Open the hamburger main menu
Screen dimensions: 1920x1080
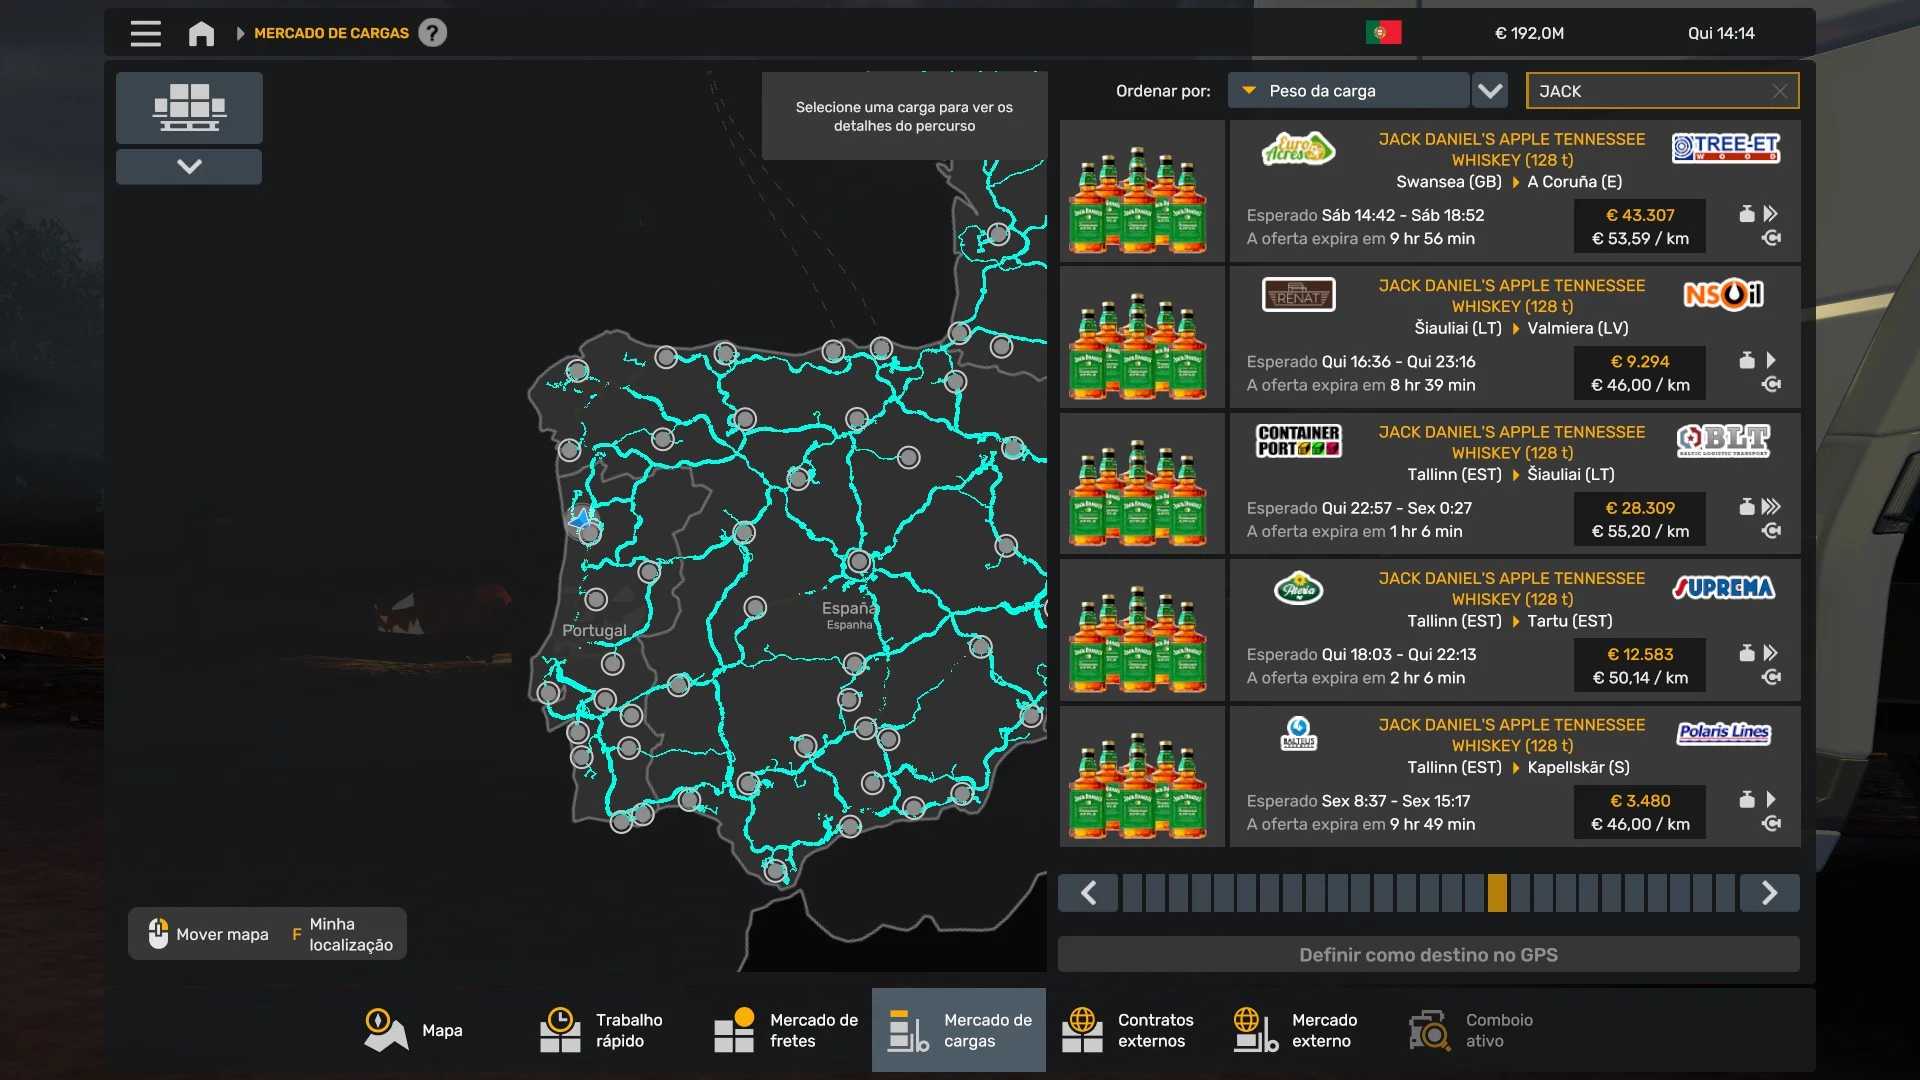coord(145,33)
